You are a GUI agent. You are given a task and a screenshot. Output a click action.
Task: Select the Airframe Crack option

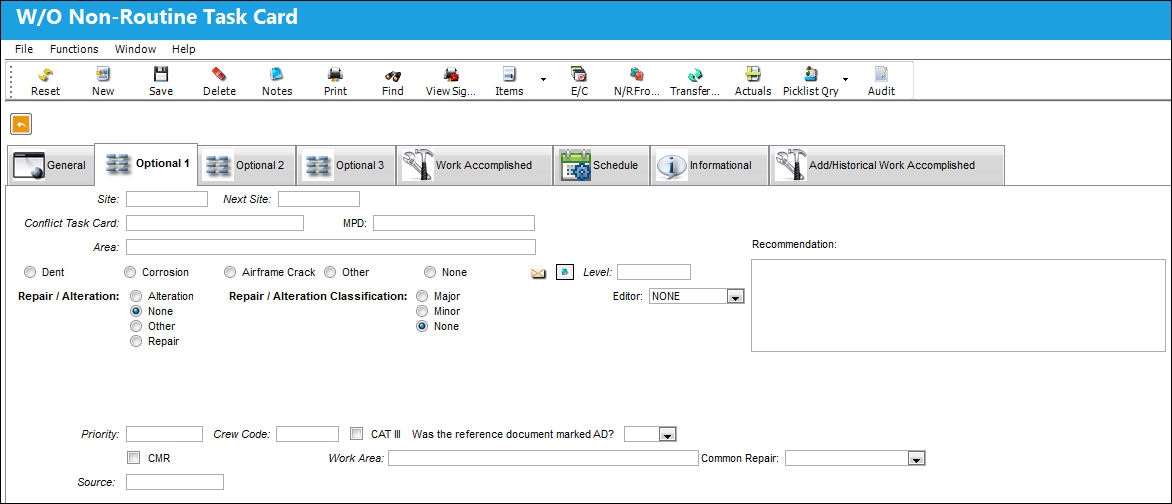point(230,272)
